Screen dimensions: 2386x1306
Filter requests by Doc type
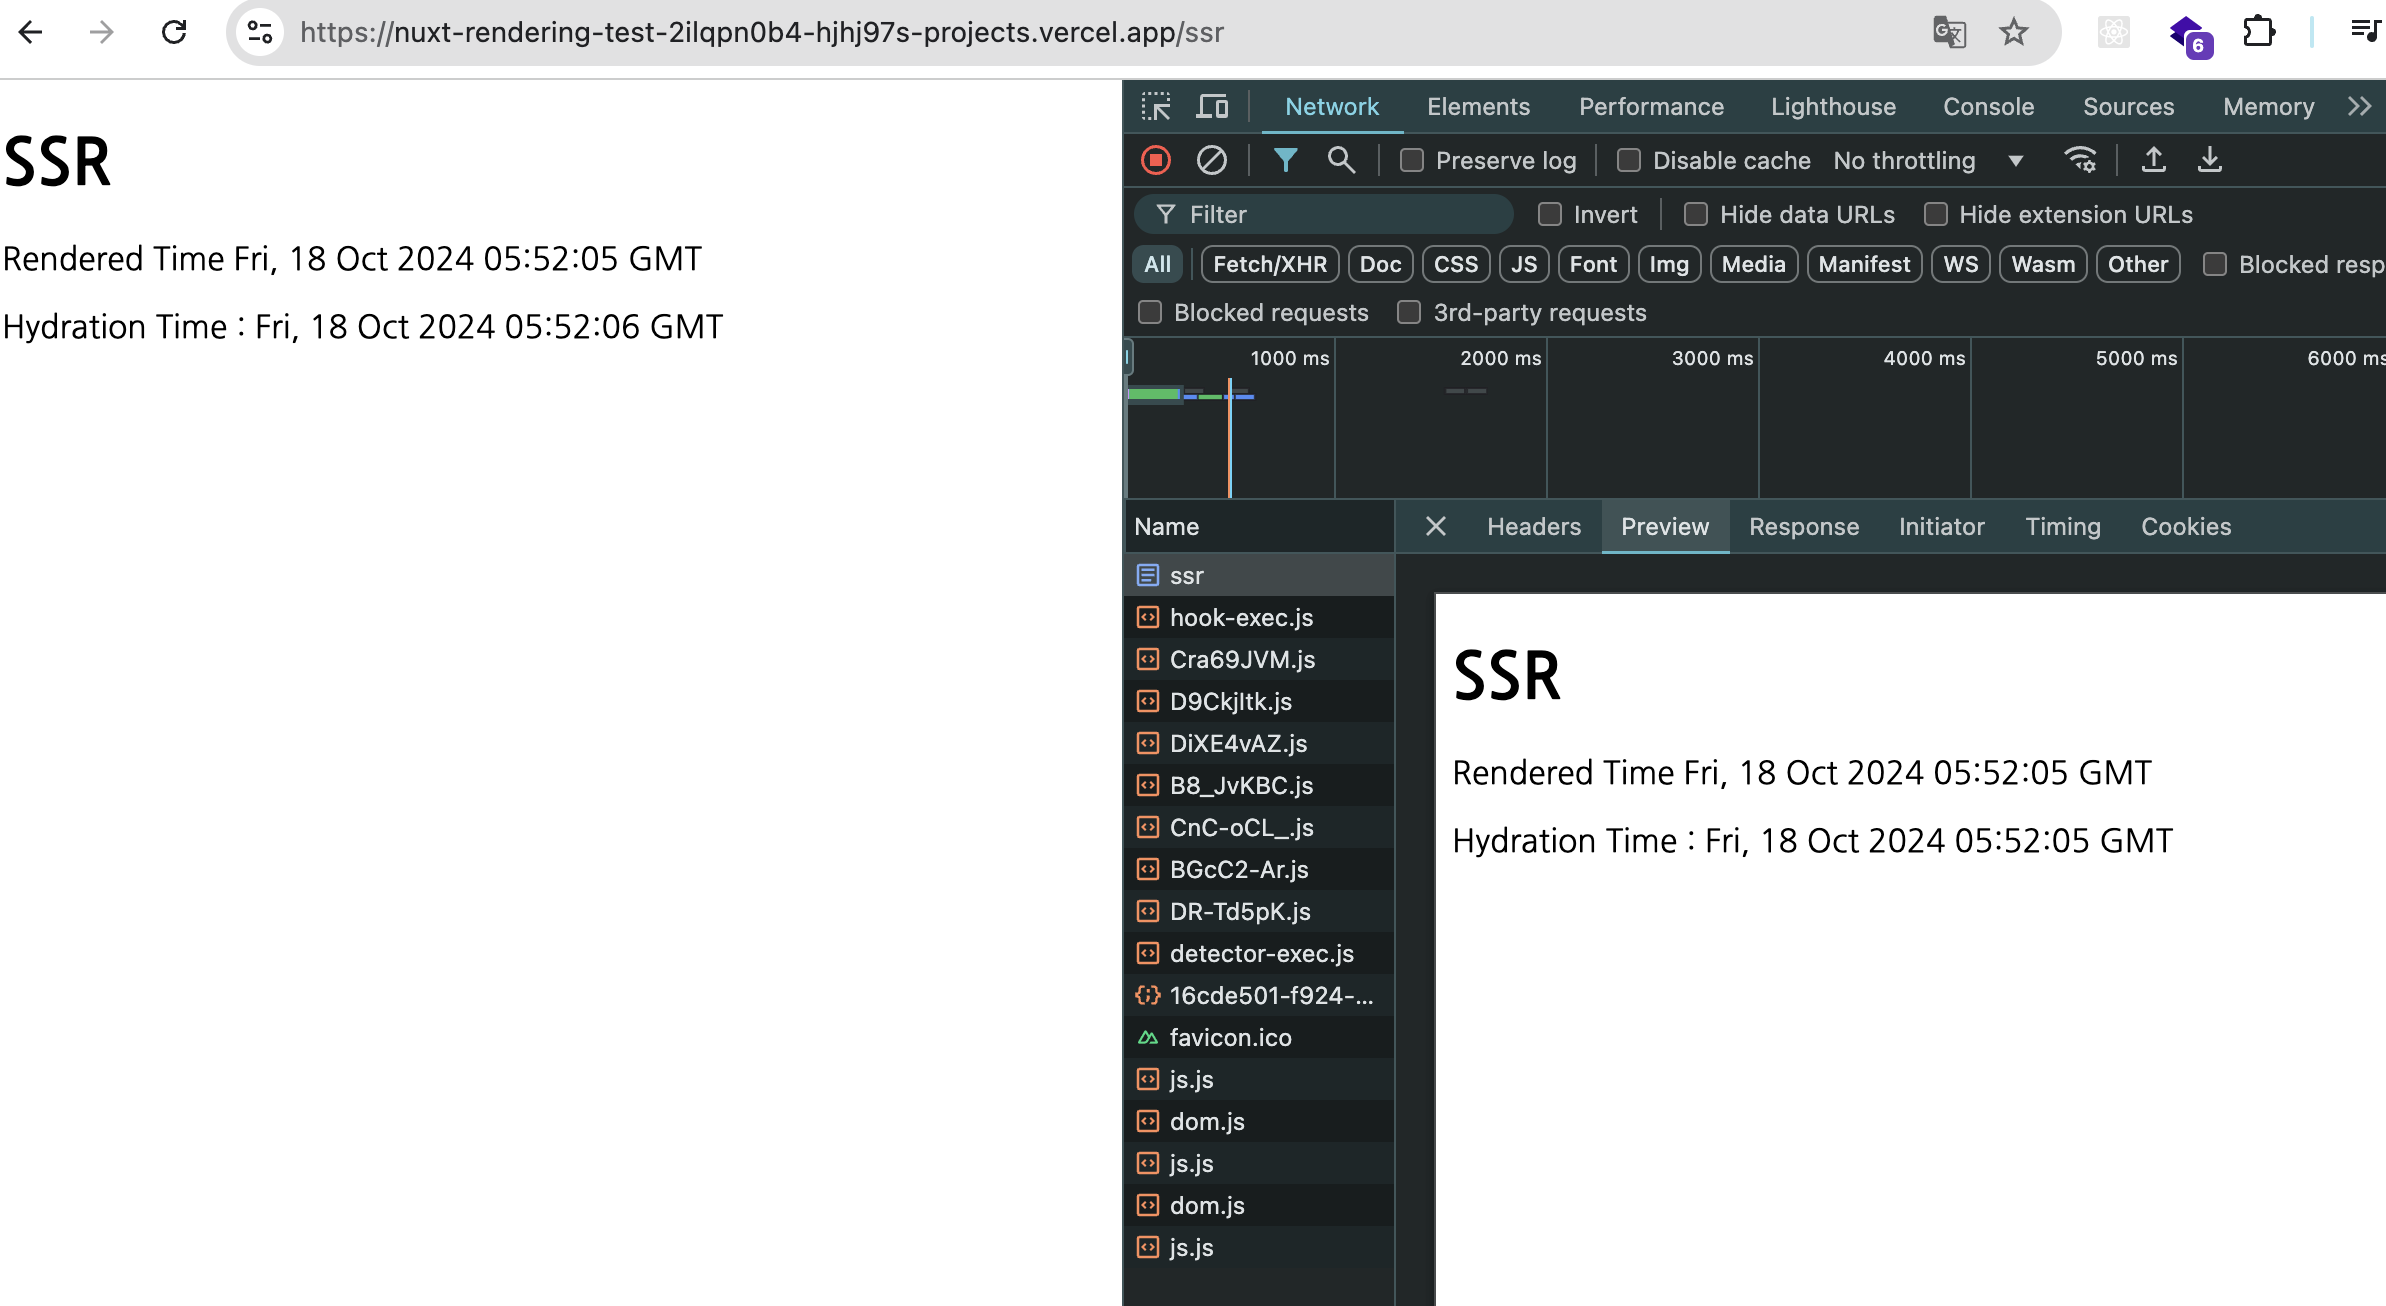pos(1380,264)
